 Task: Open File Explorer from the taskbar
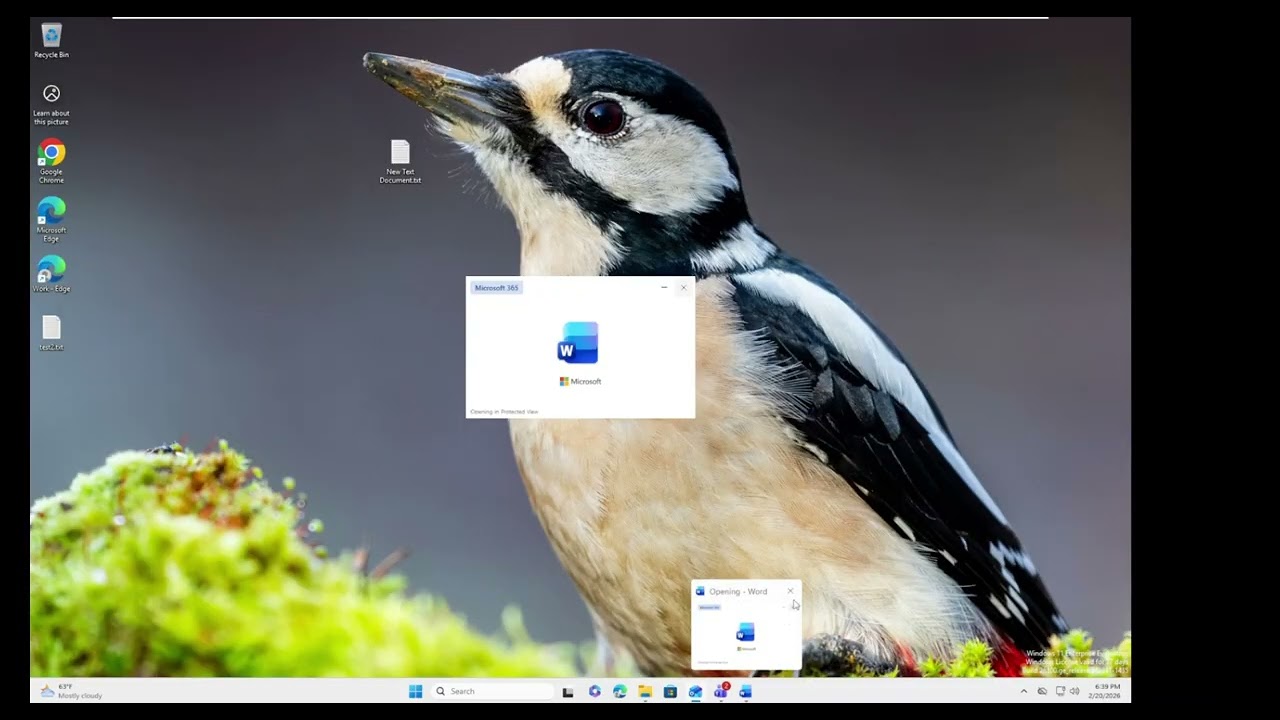coord(645,691)
